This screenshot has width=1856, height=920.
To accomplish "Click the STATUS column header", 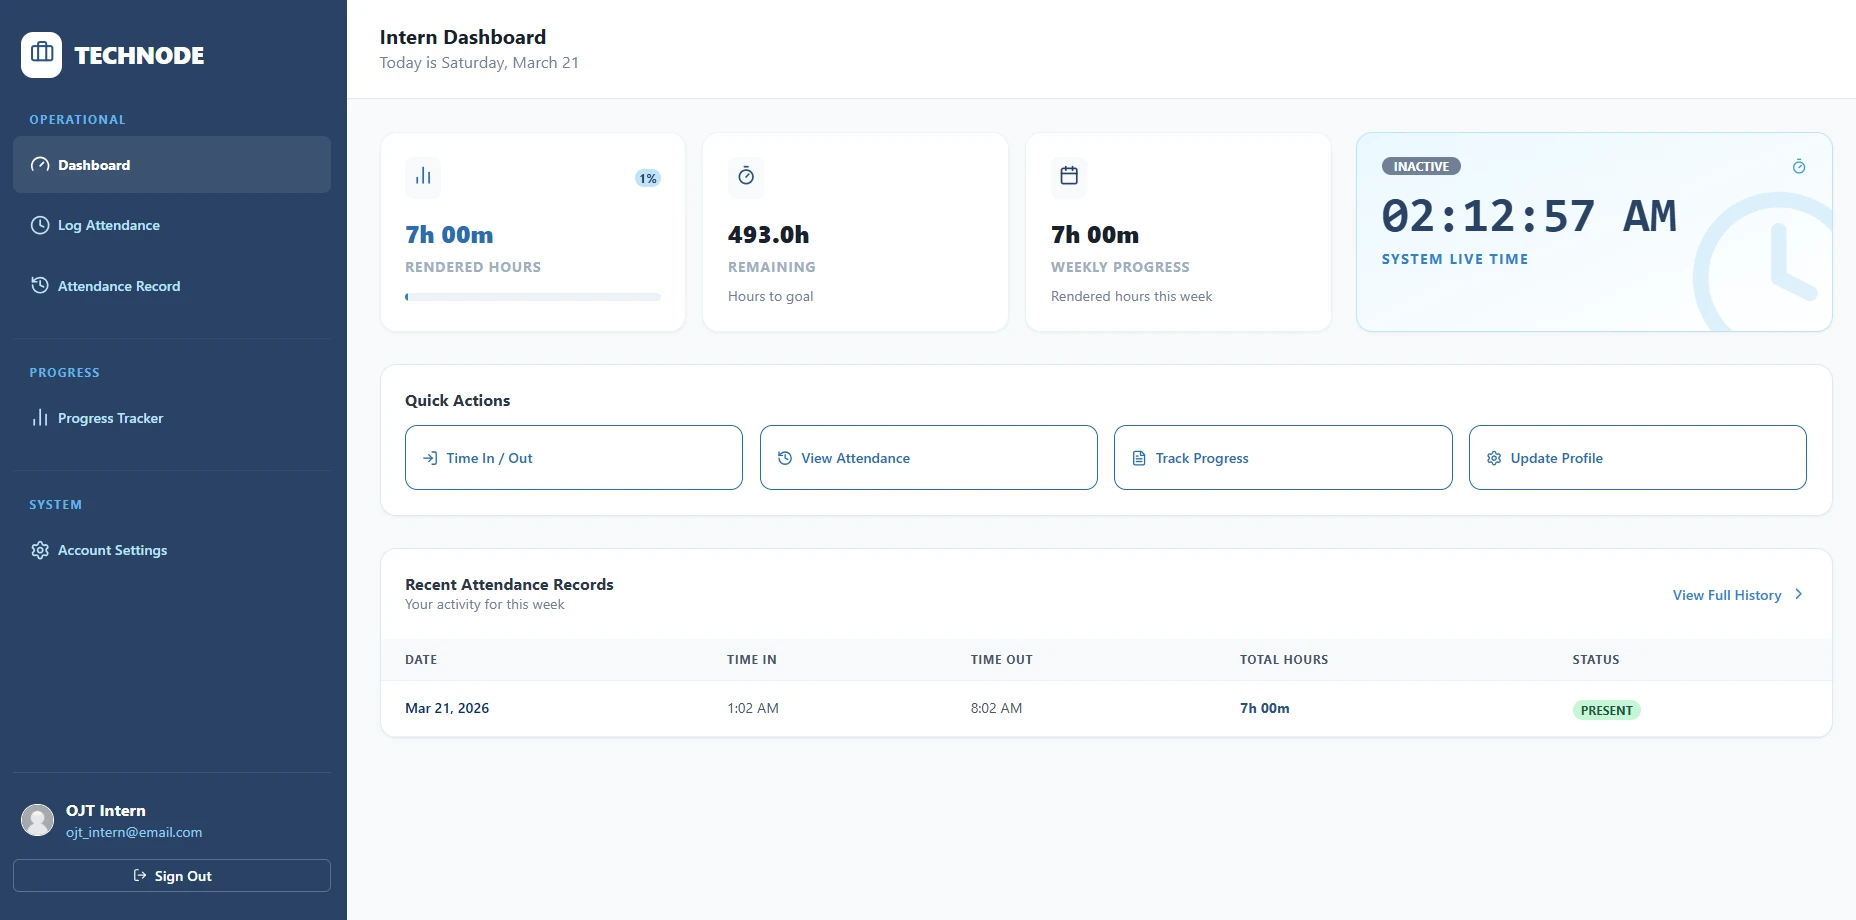I will coord(1596,660).
